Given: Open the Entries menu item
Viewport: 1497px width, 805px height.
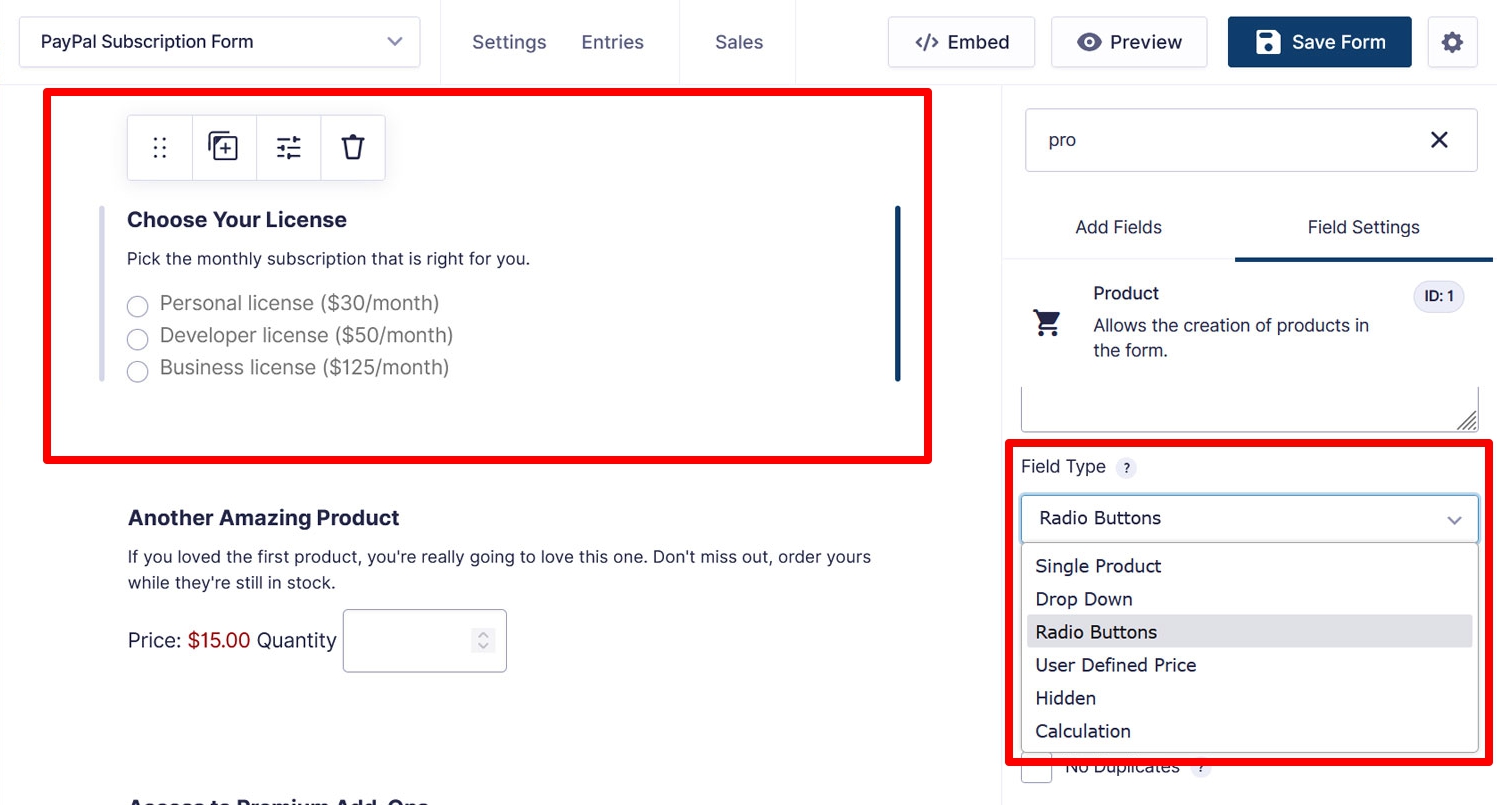Looking at the screenshot, I should [613, 42].
